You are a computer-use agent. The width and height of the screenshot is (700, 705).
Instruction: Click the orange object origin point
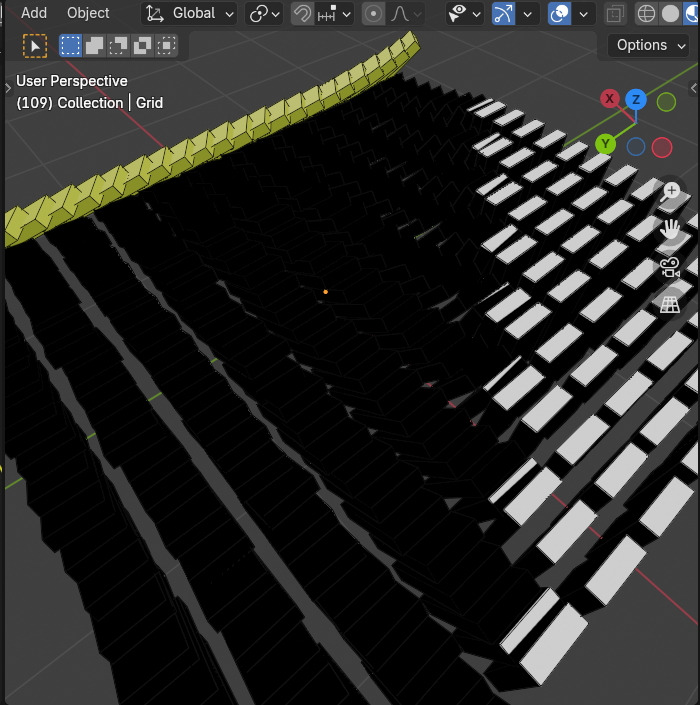[325, 292]
